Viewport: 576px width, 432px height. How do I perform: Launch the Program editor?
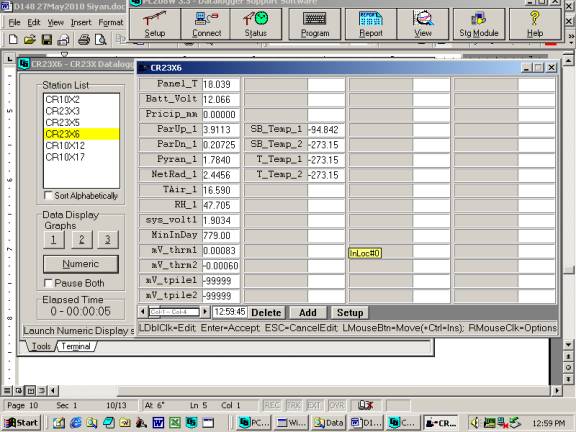315,24
